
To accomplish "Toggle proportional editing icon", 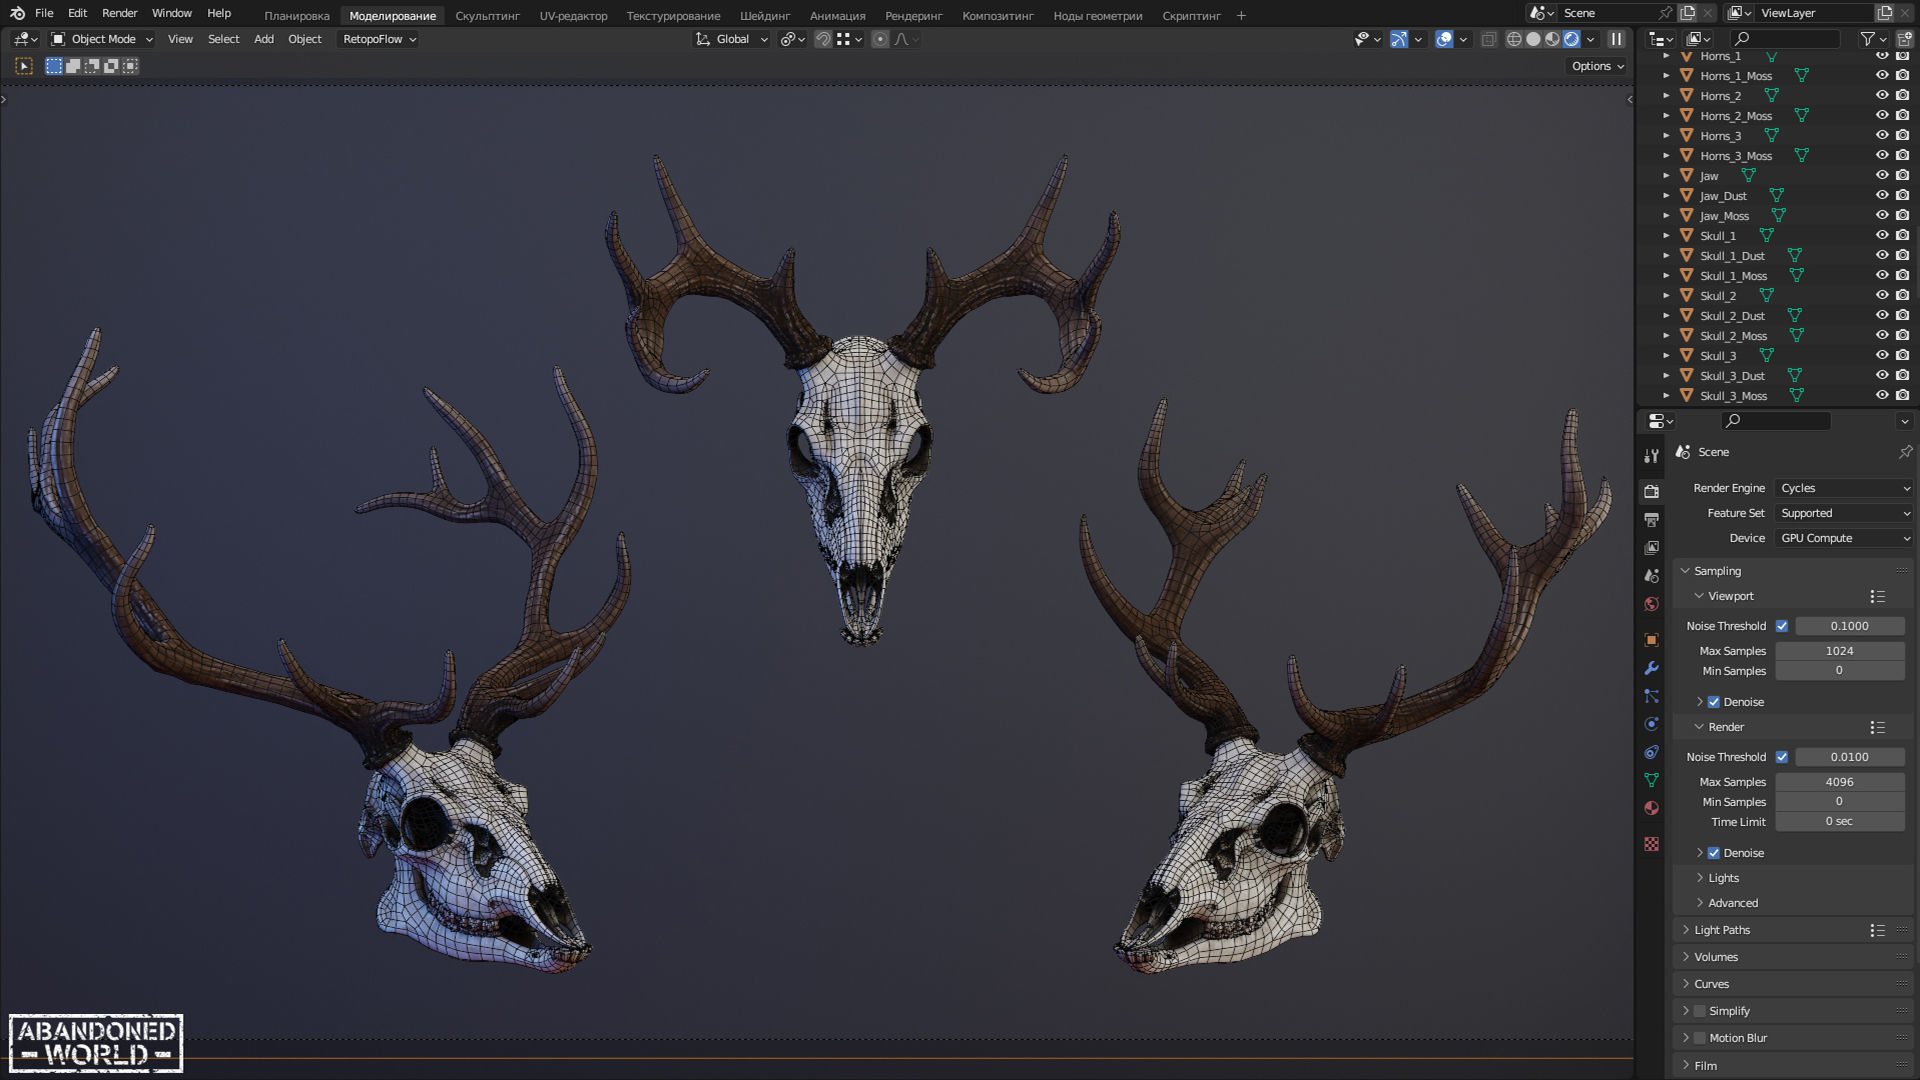I will point(880,39).
